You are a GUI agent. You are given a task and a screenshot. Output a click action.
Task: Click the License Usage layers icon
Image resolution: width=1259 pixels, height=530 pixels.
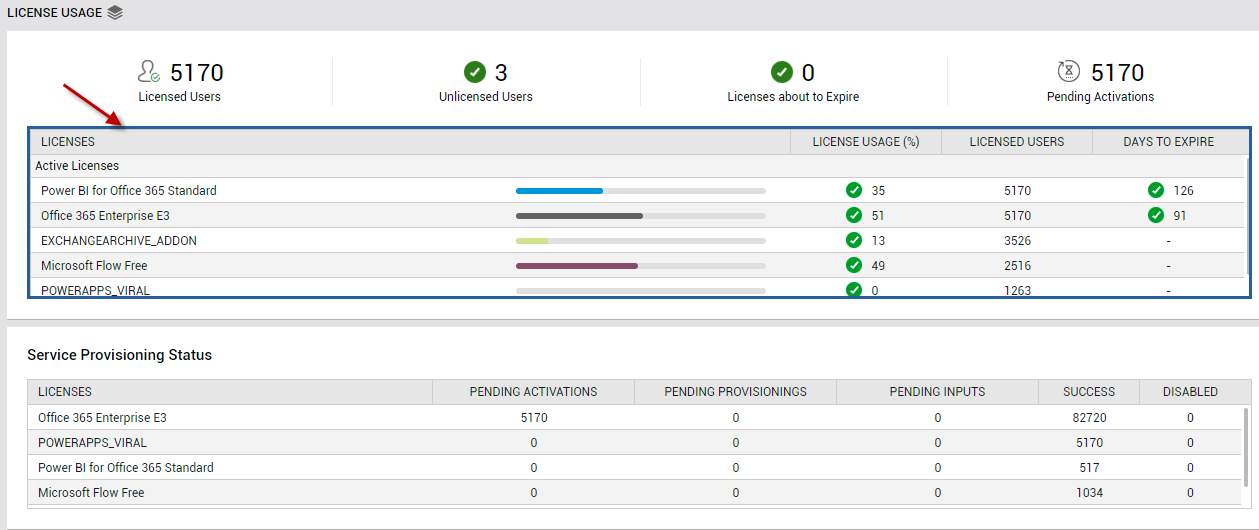[x=115, y=13]
